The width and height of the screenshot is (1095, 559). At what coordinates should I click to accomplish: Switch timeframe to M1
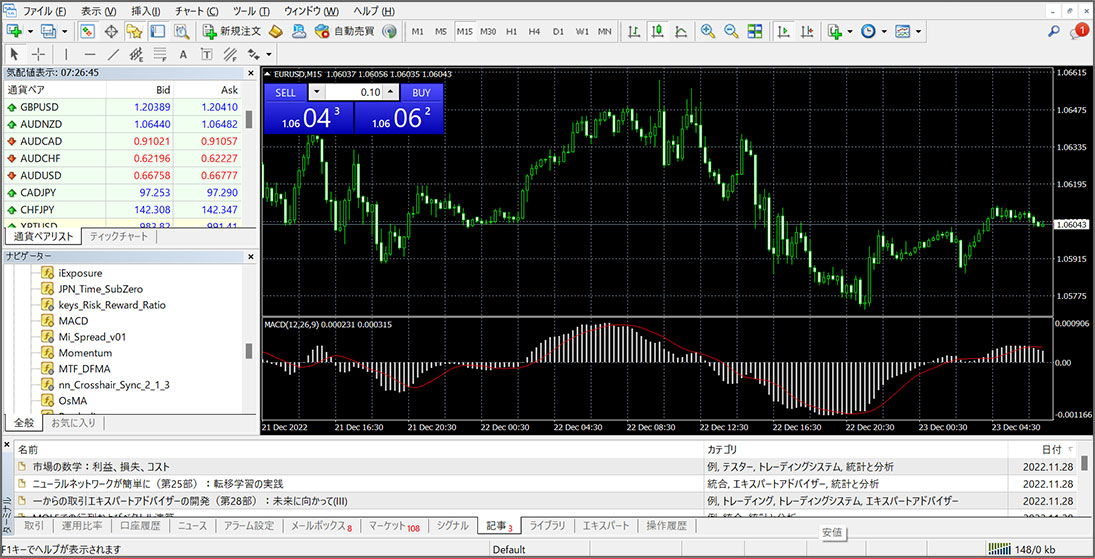pos(418,31)
